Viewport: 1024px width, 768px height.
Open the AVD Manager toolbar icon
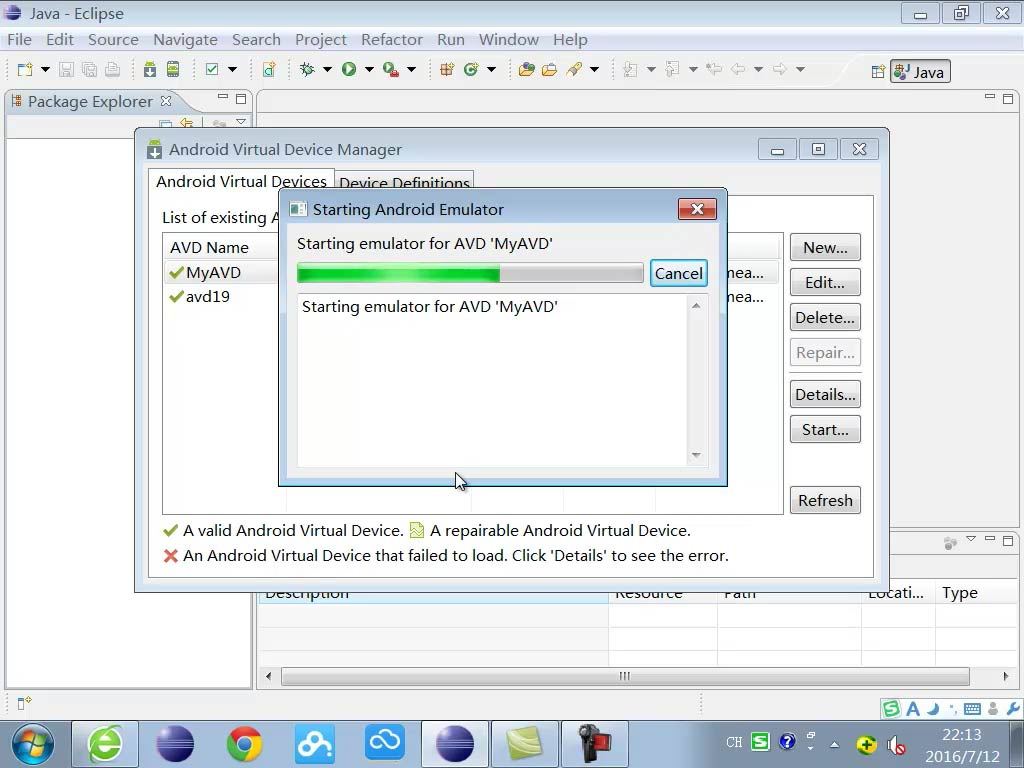pos(173,69)
